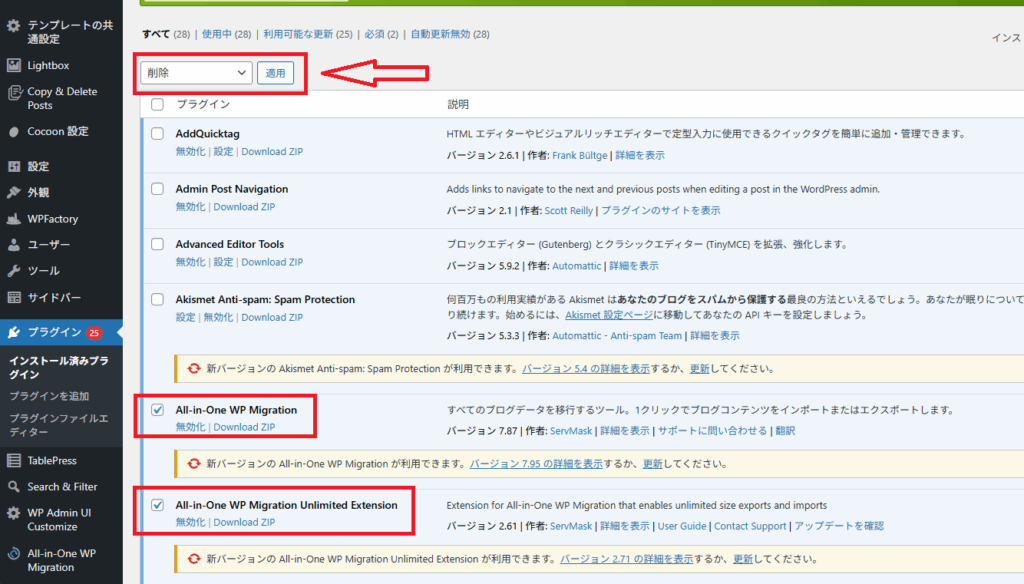The image size is (1024, 584).
Task: Click the gear icon beside テンプレートの共通設定
Action: 14,26
